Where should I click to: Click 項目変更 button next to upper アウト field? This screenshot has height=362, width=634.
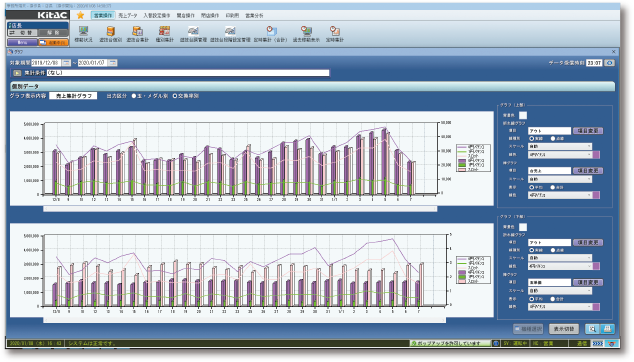tap(588, 131)
